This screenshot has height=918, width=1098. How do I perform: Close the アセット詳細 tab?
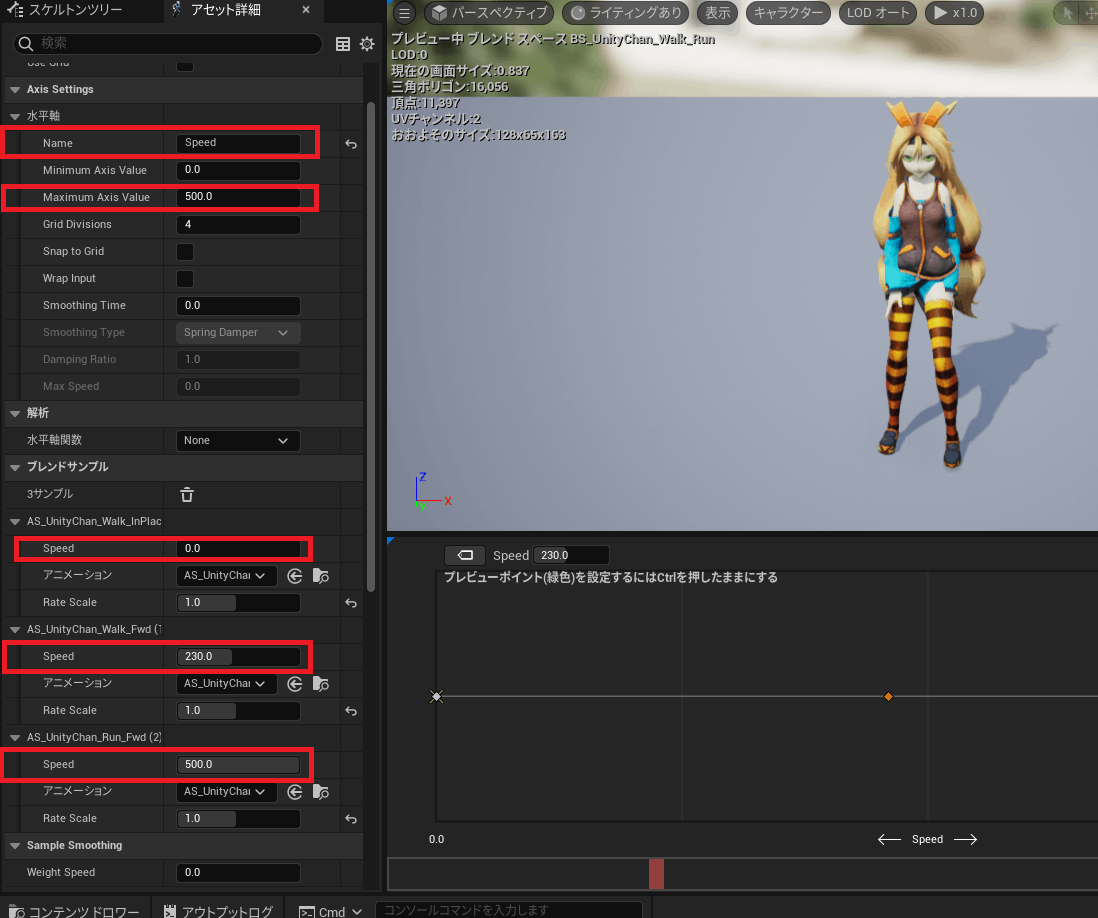click(306, 10)
